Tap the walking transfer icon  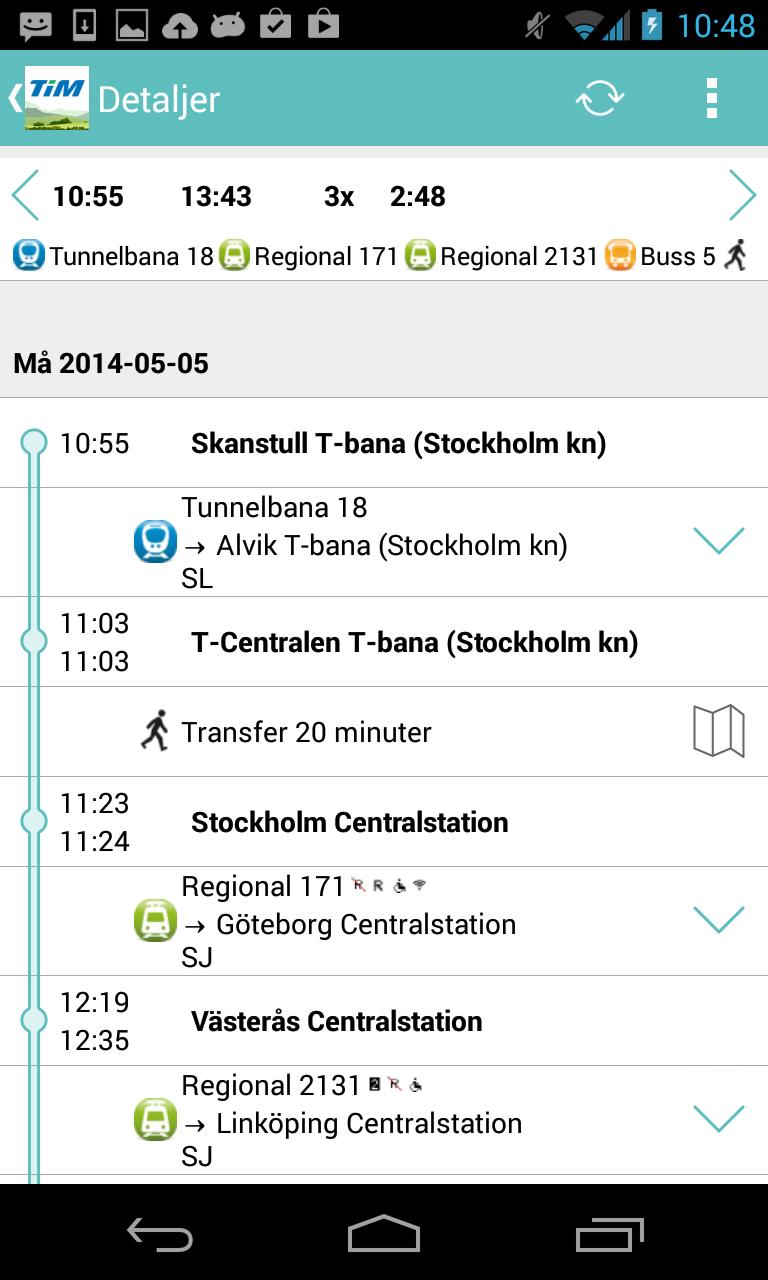(x=155, y=731)
